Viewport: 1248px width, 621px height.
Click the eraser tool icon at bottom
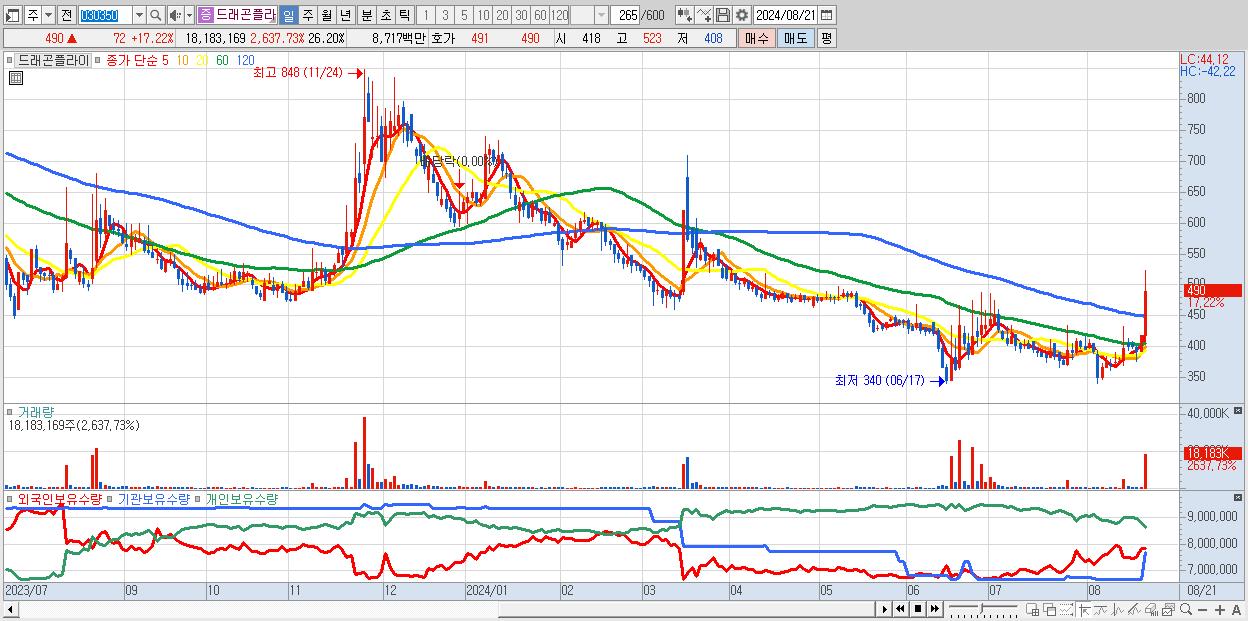[x=1151, y=609]
